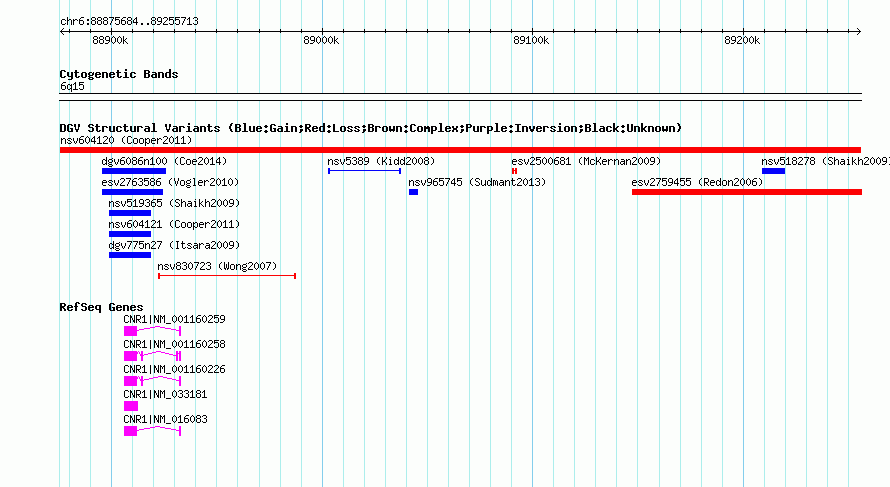
Task: Open the nsv604120 (Cooper2011) label
Action: (126, 140)
